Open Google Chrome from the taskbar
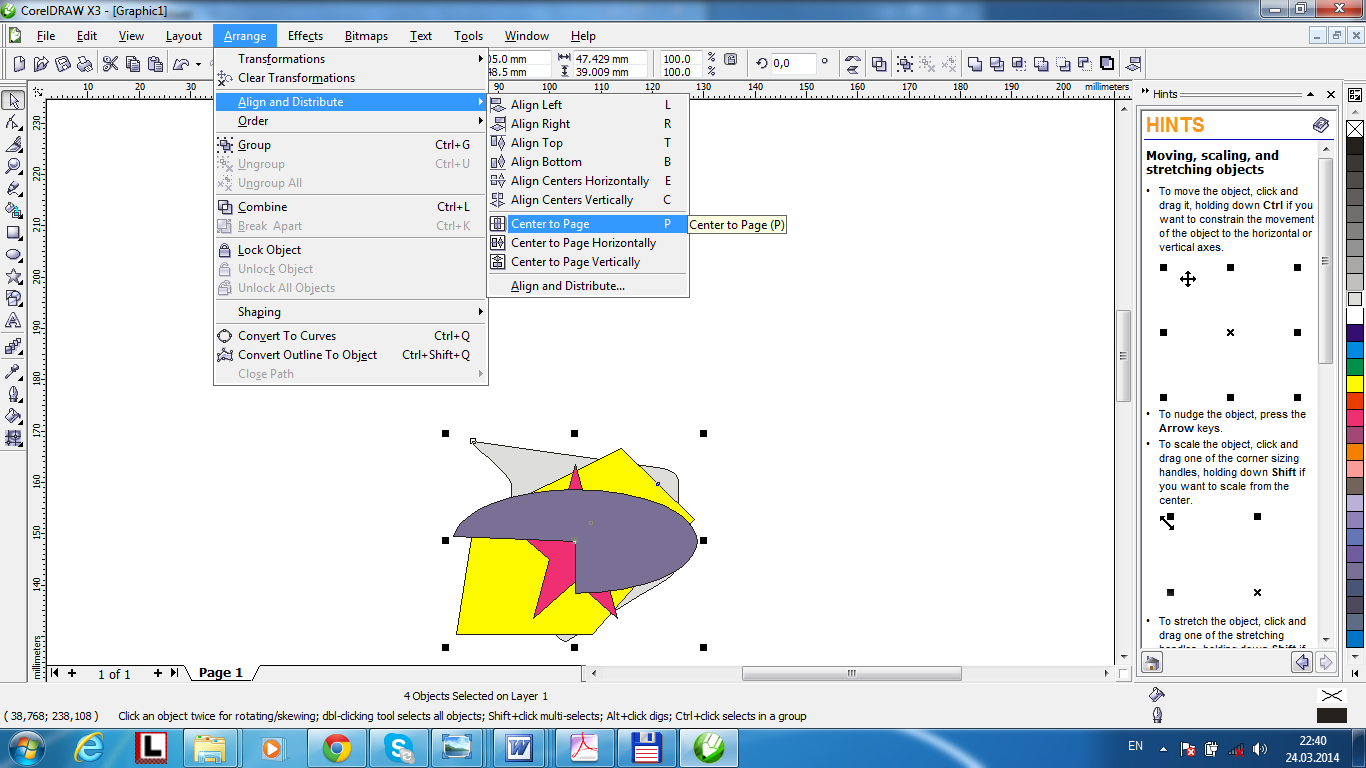This screenshot has height=768, width=1366. coord(336,747)
